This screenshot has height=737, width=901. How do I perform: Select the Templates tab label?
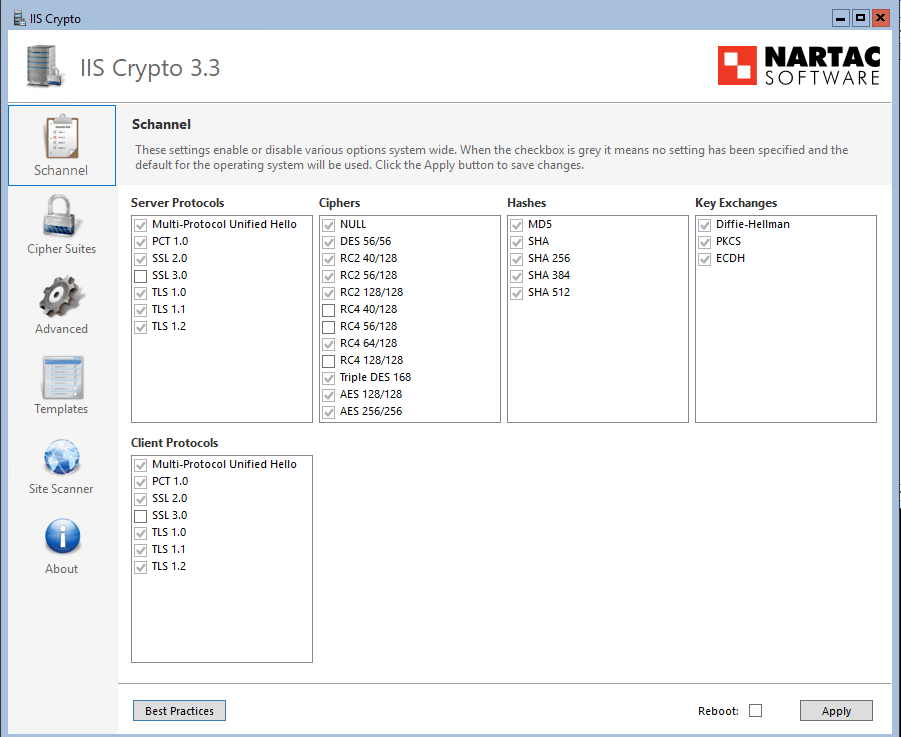coord(61,409)
